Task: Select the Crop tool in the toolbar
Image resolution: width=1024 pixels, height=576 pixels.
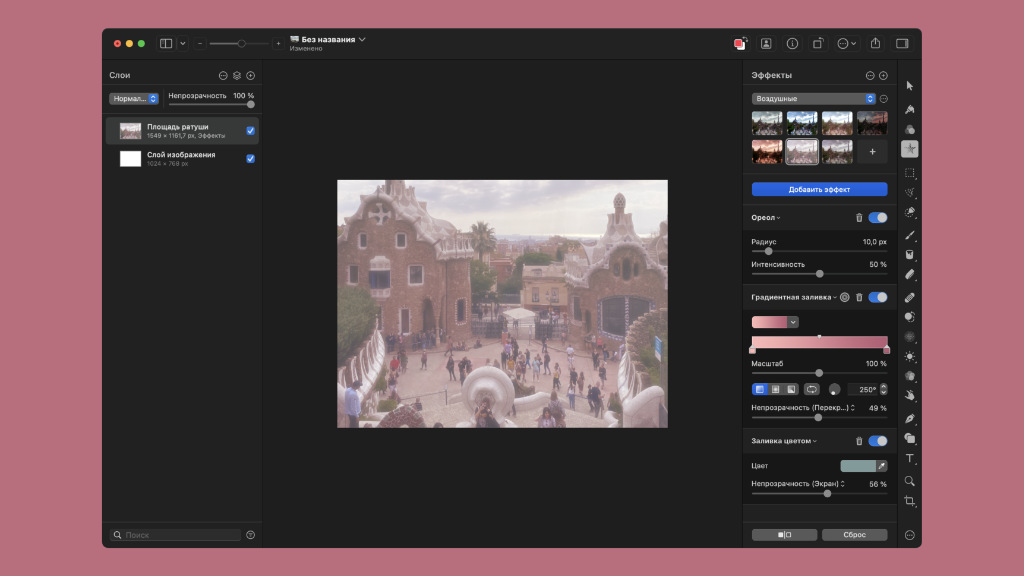Action: 910,501
